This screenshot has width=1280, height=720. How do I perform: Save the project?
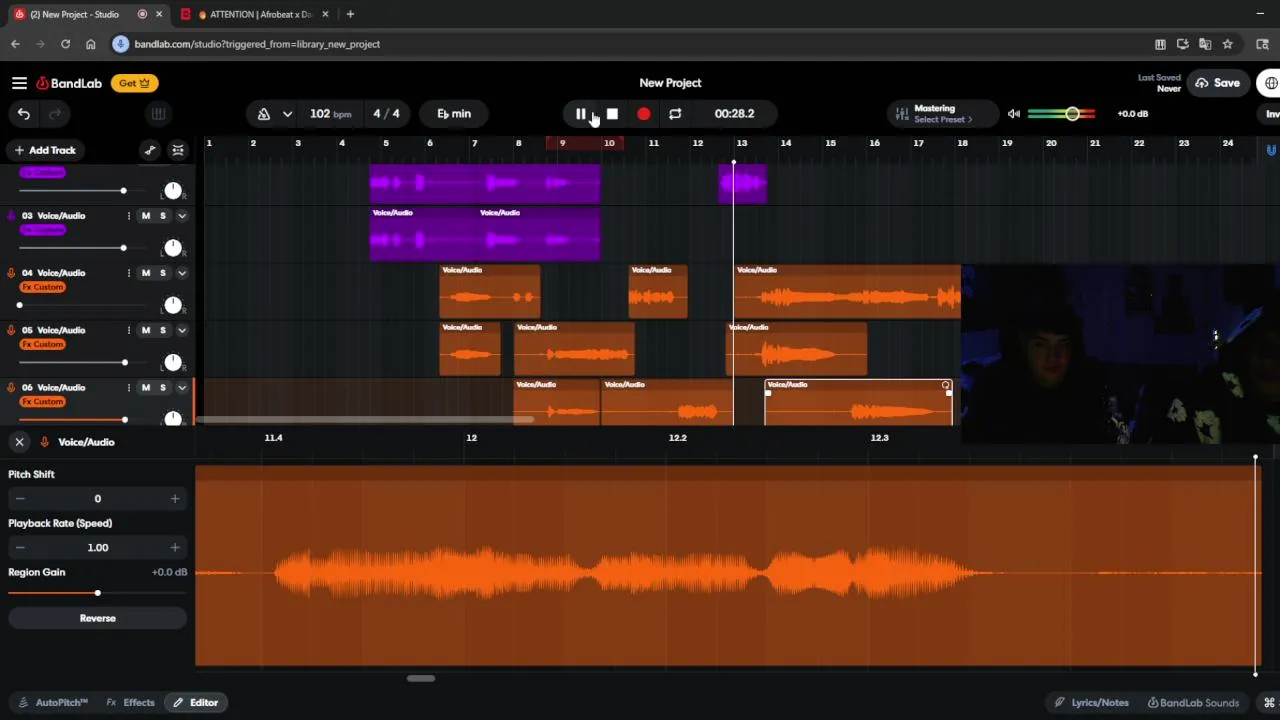tap(1217, 83)
